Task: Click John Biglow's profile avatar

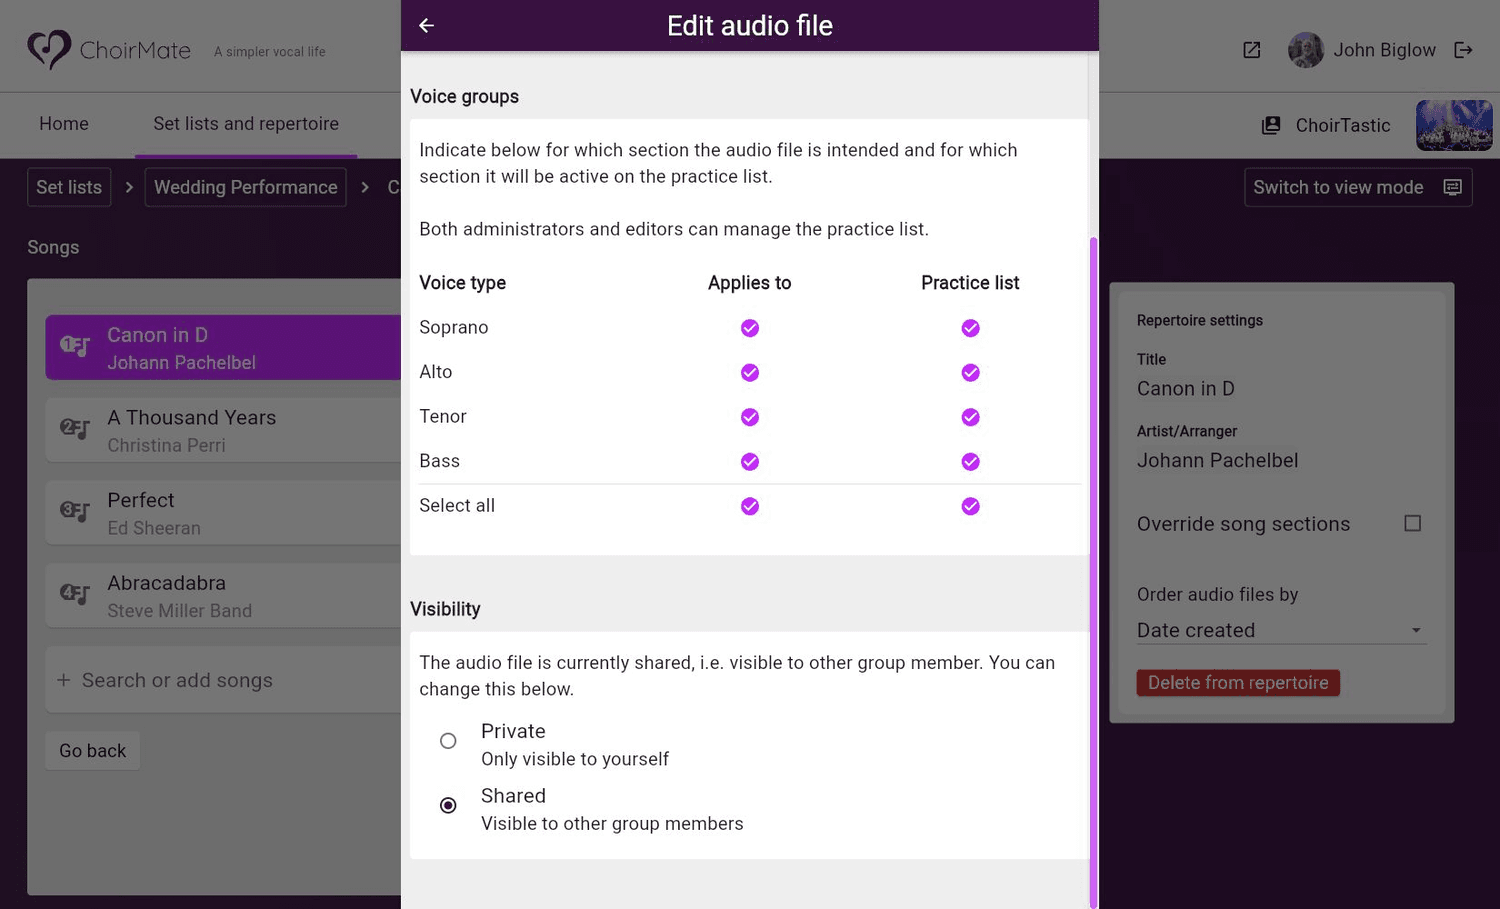Action: (x=1306, y=50)
